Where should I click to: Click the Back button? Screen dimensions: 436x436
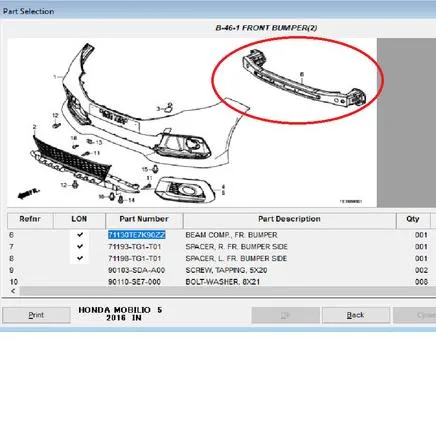pos(355,315)
